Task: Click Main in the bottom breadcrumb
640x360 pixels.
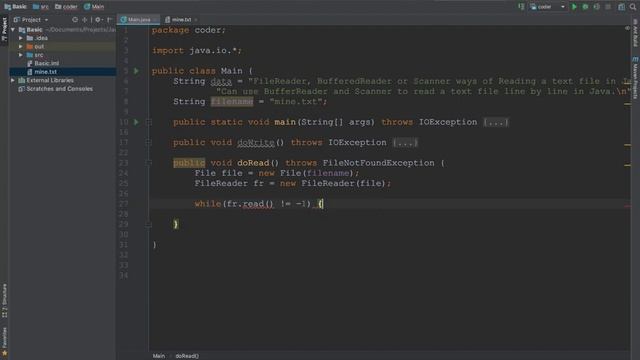Action: point(159,356)
